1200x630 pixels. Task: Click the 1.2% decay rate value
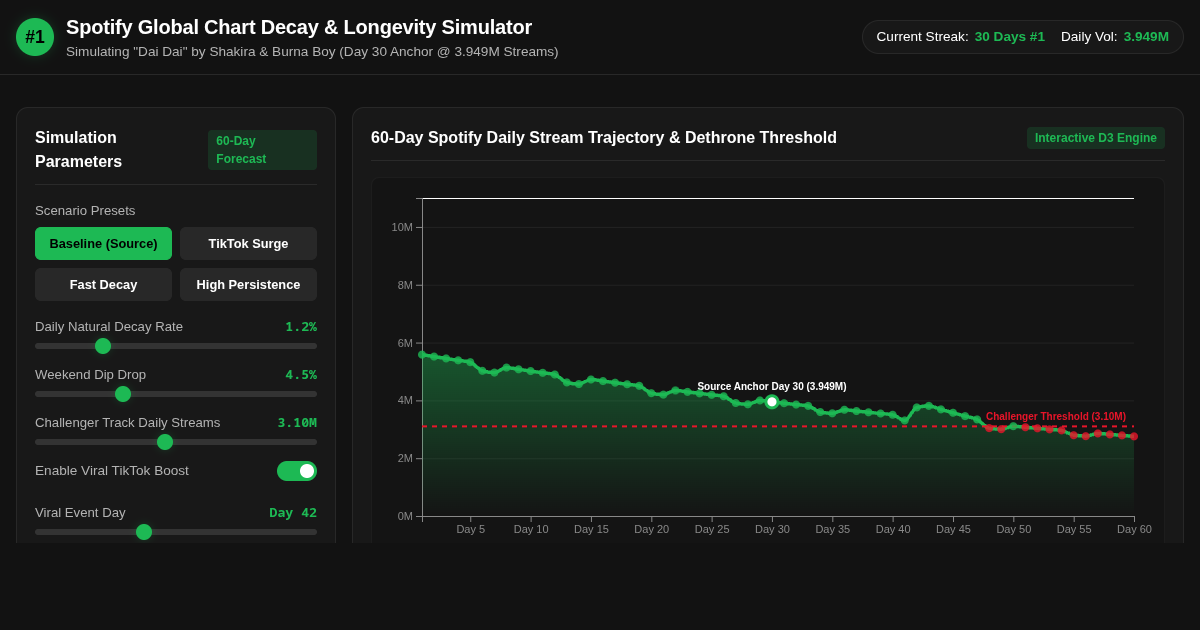tap(301, 327)
